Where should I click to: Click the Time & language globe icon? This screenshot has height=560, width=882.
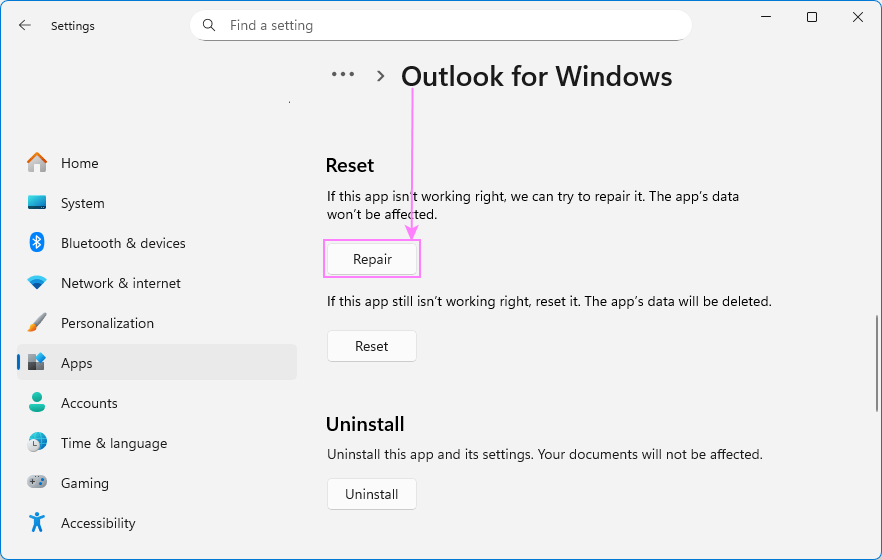pyautogui.click(x=37, y=442)
